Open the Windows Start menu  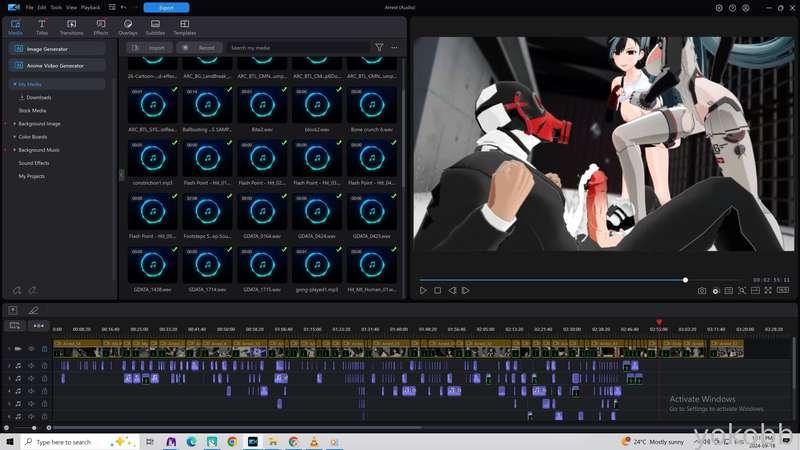coord(10,442)
